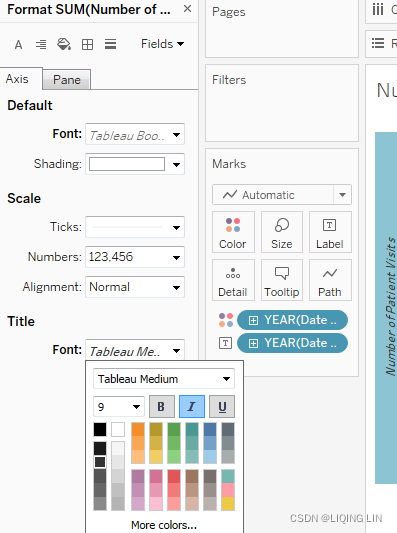Click the Pages shelf
The height and width of the screenshot is (533, 397).
(x=282, y=29)
